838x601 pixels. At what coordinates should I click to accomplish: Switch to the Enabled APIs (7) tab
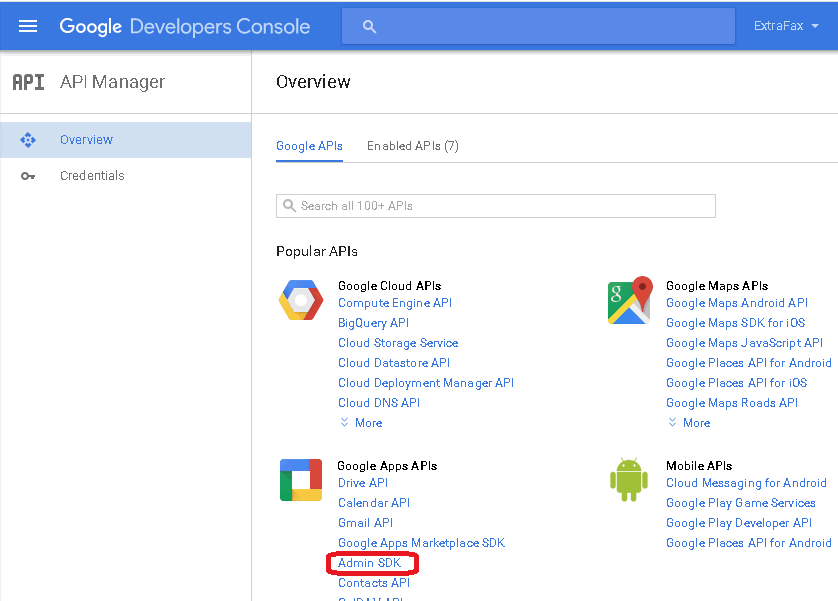point(413,146)
